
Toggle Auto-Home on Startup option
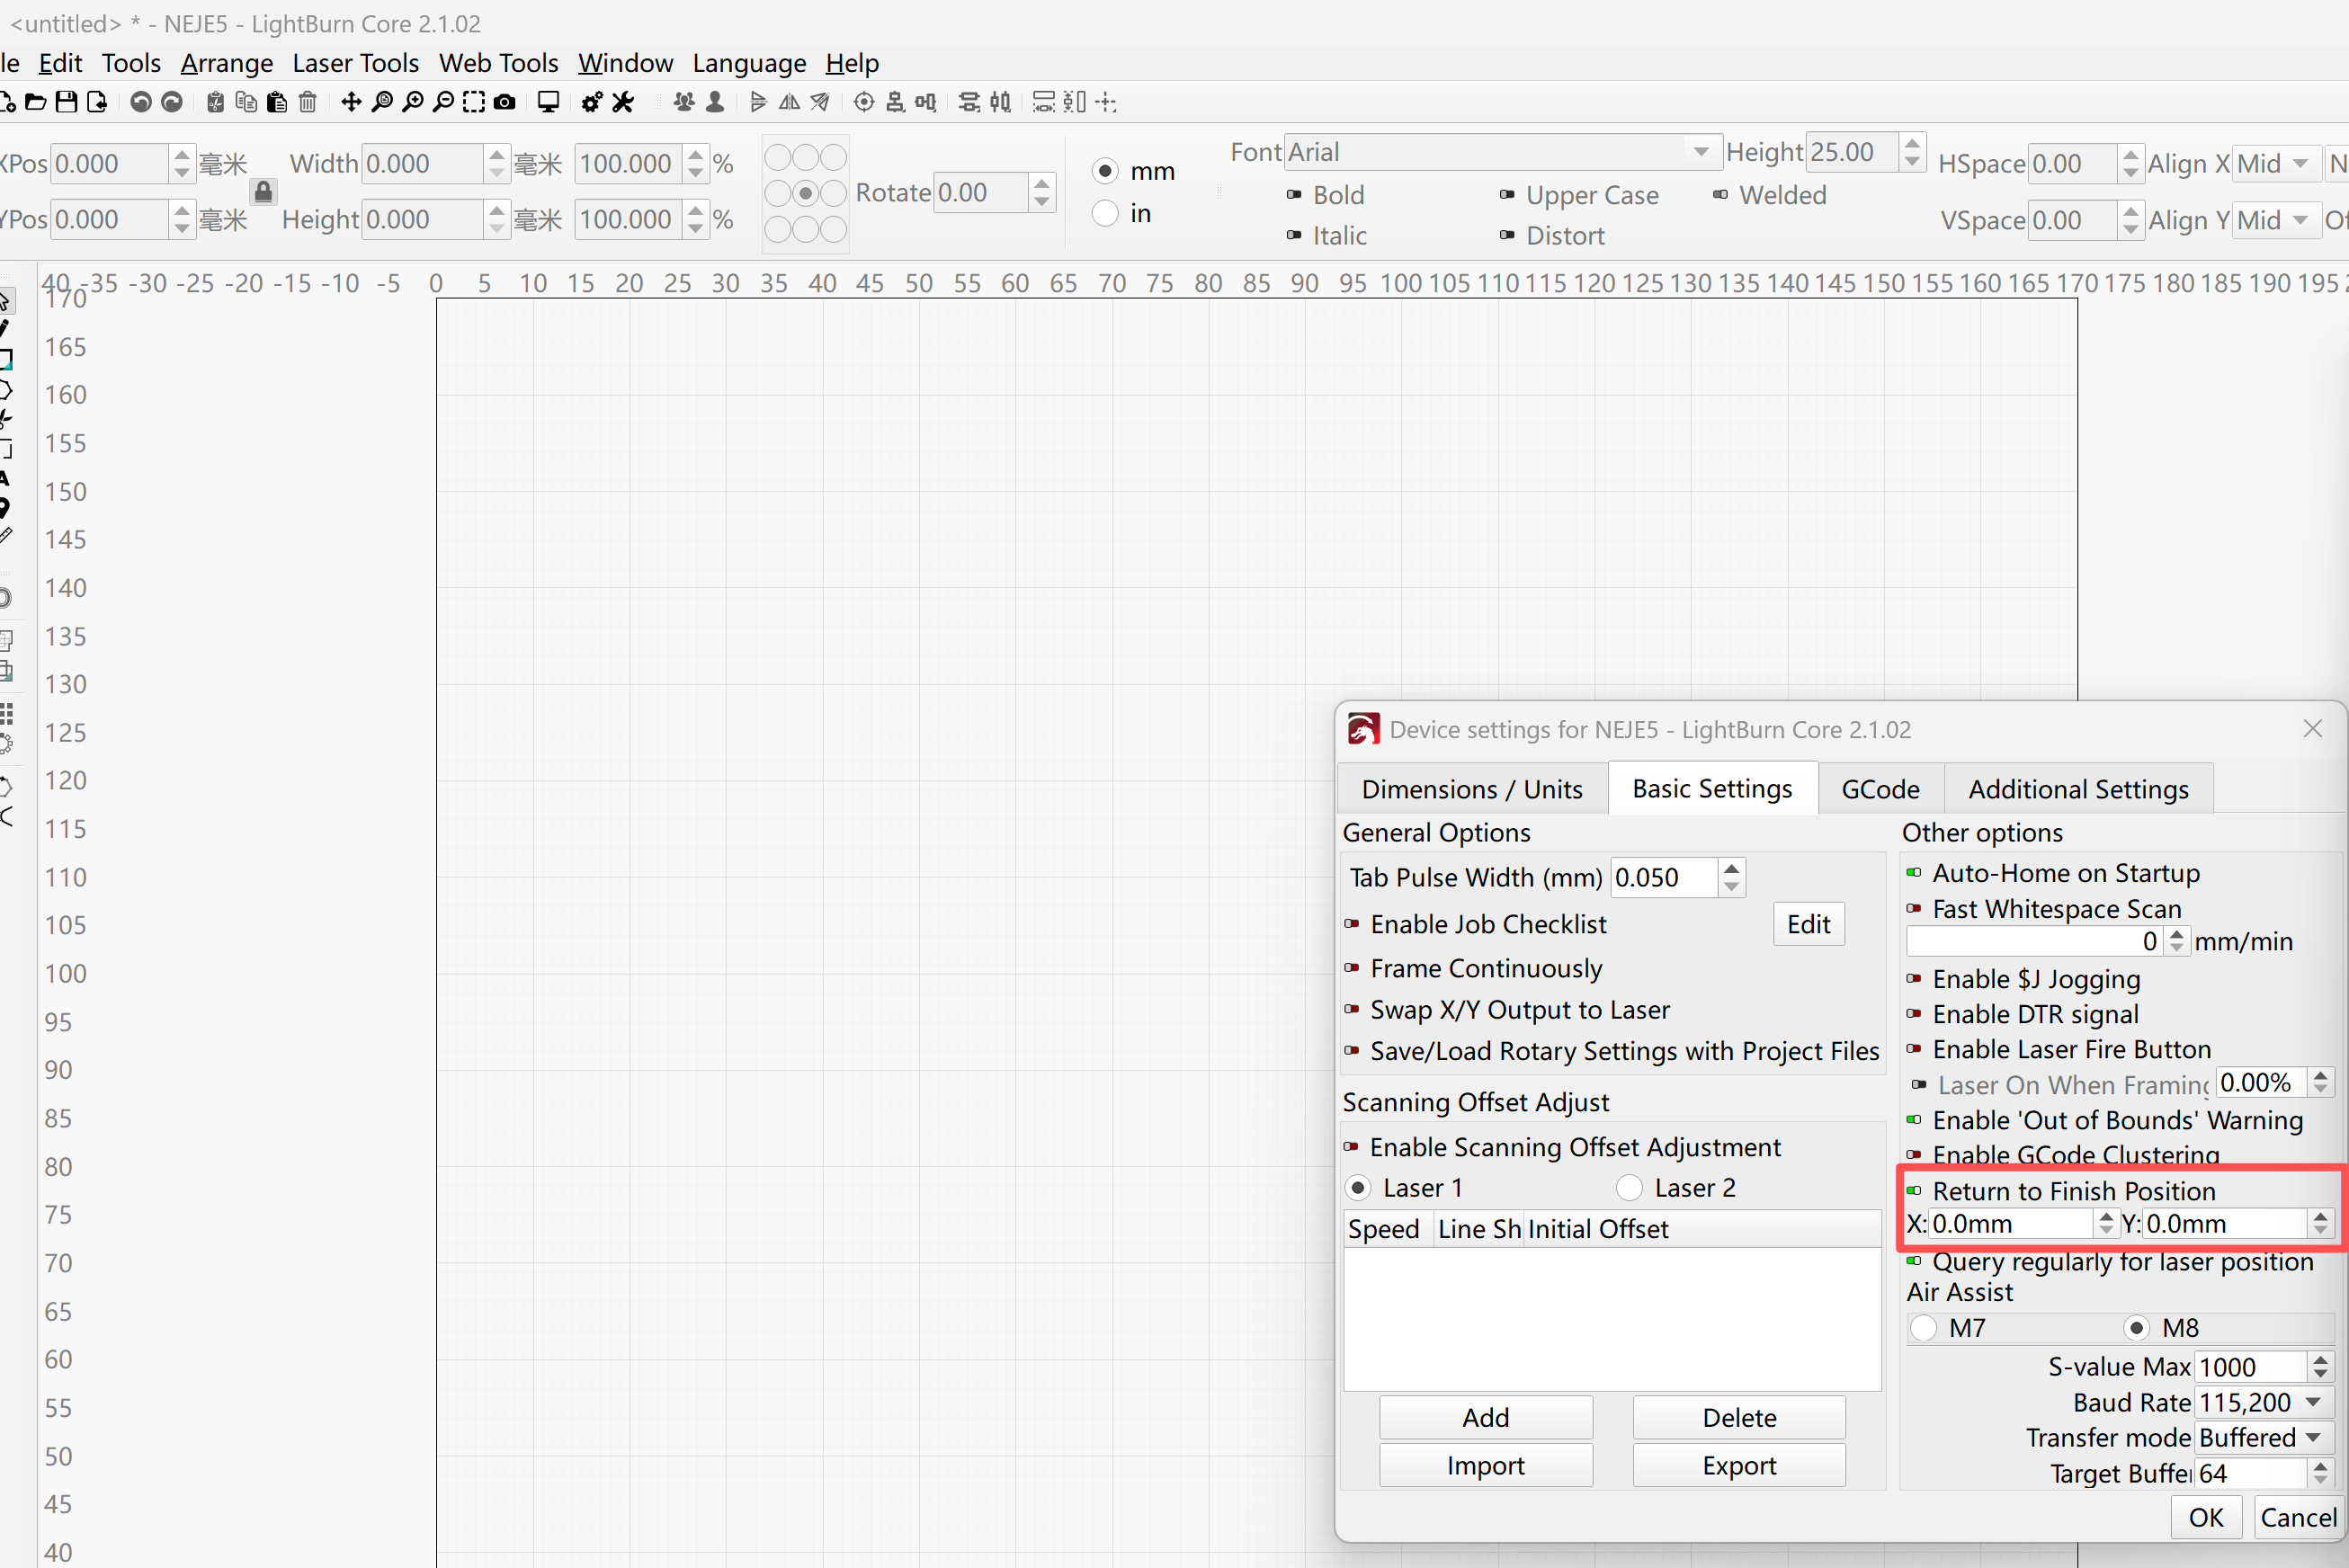pos(2054,873)
